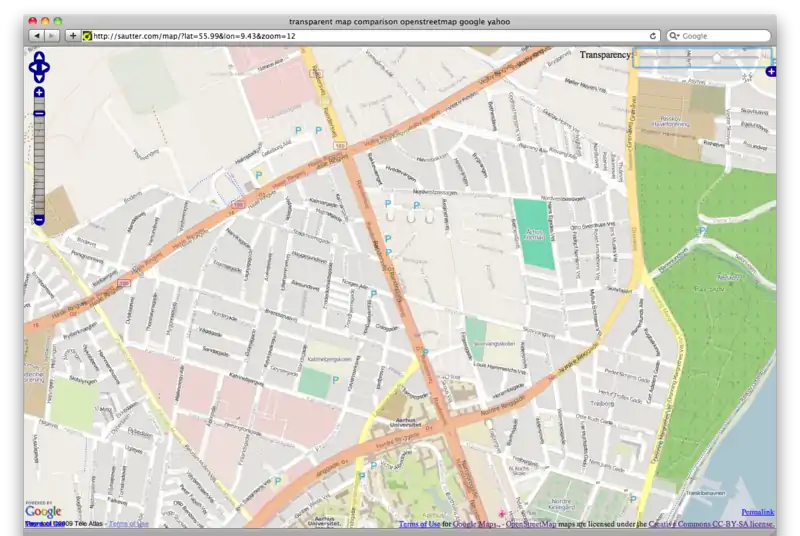Click the Google logo on the map

43,512
